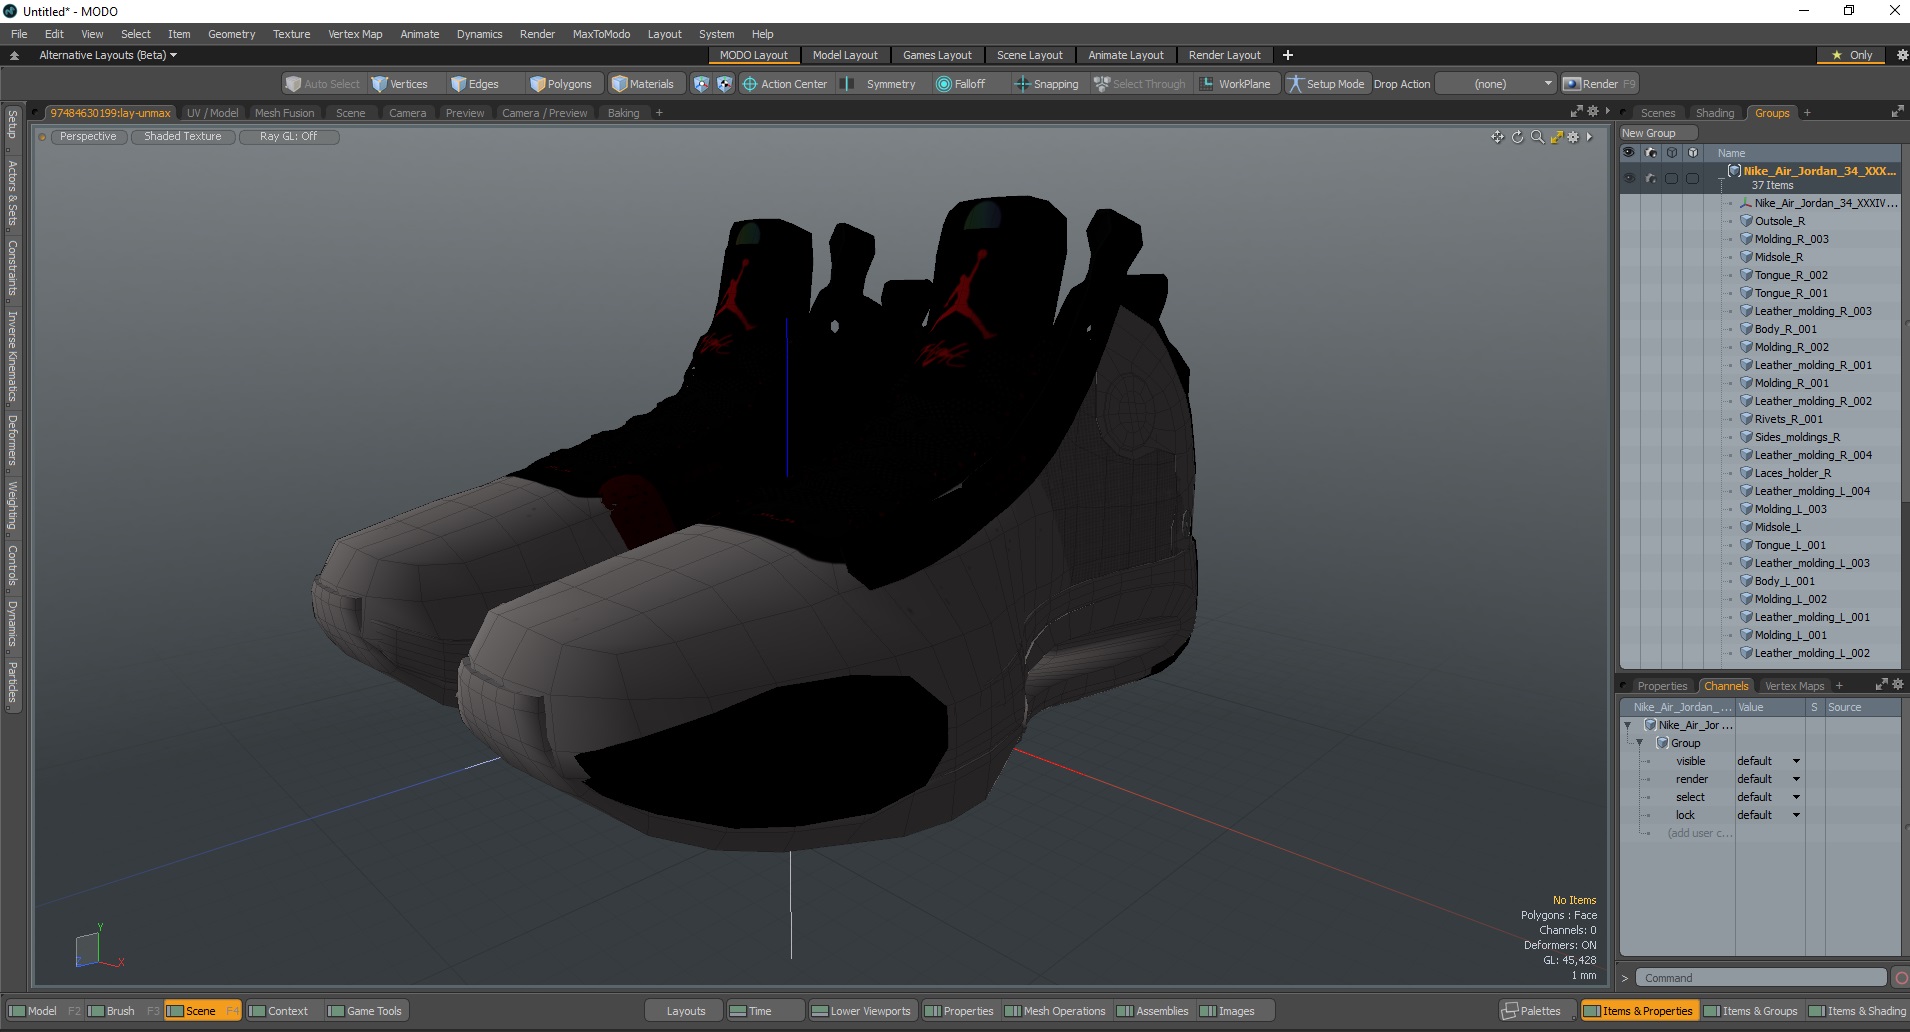Open Action Center options
Viewport: 1910px width, 1032px height.
click(x=785, y=84)
